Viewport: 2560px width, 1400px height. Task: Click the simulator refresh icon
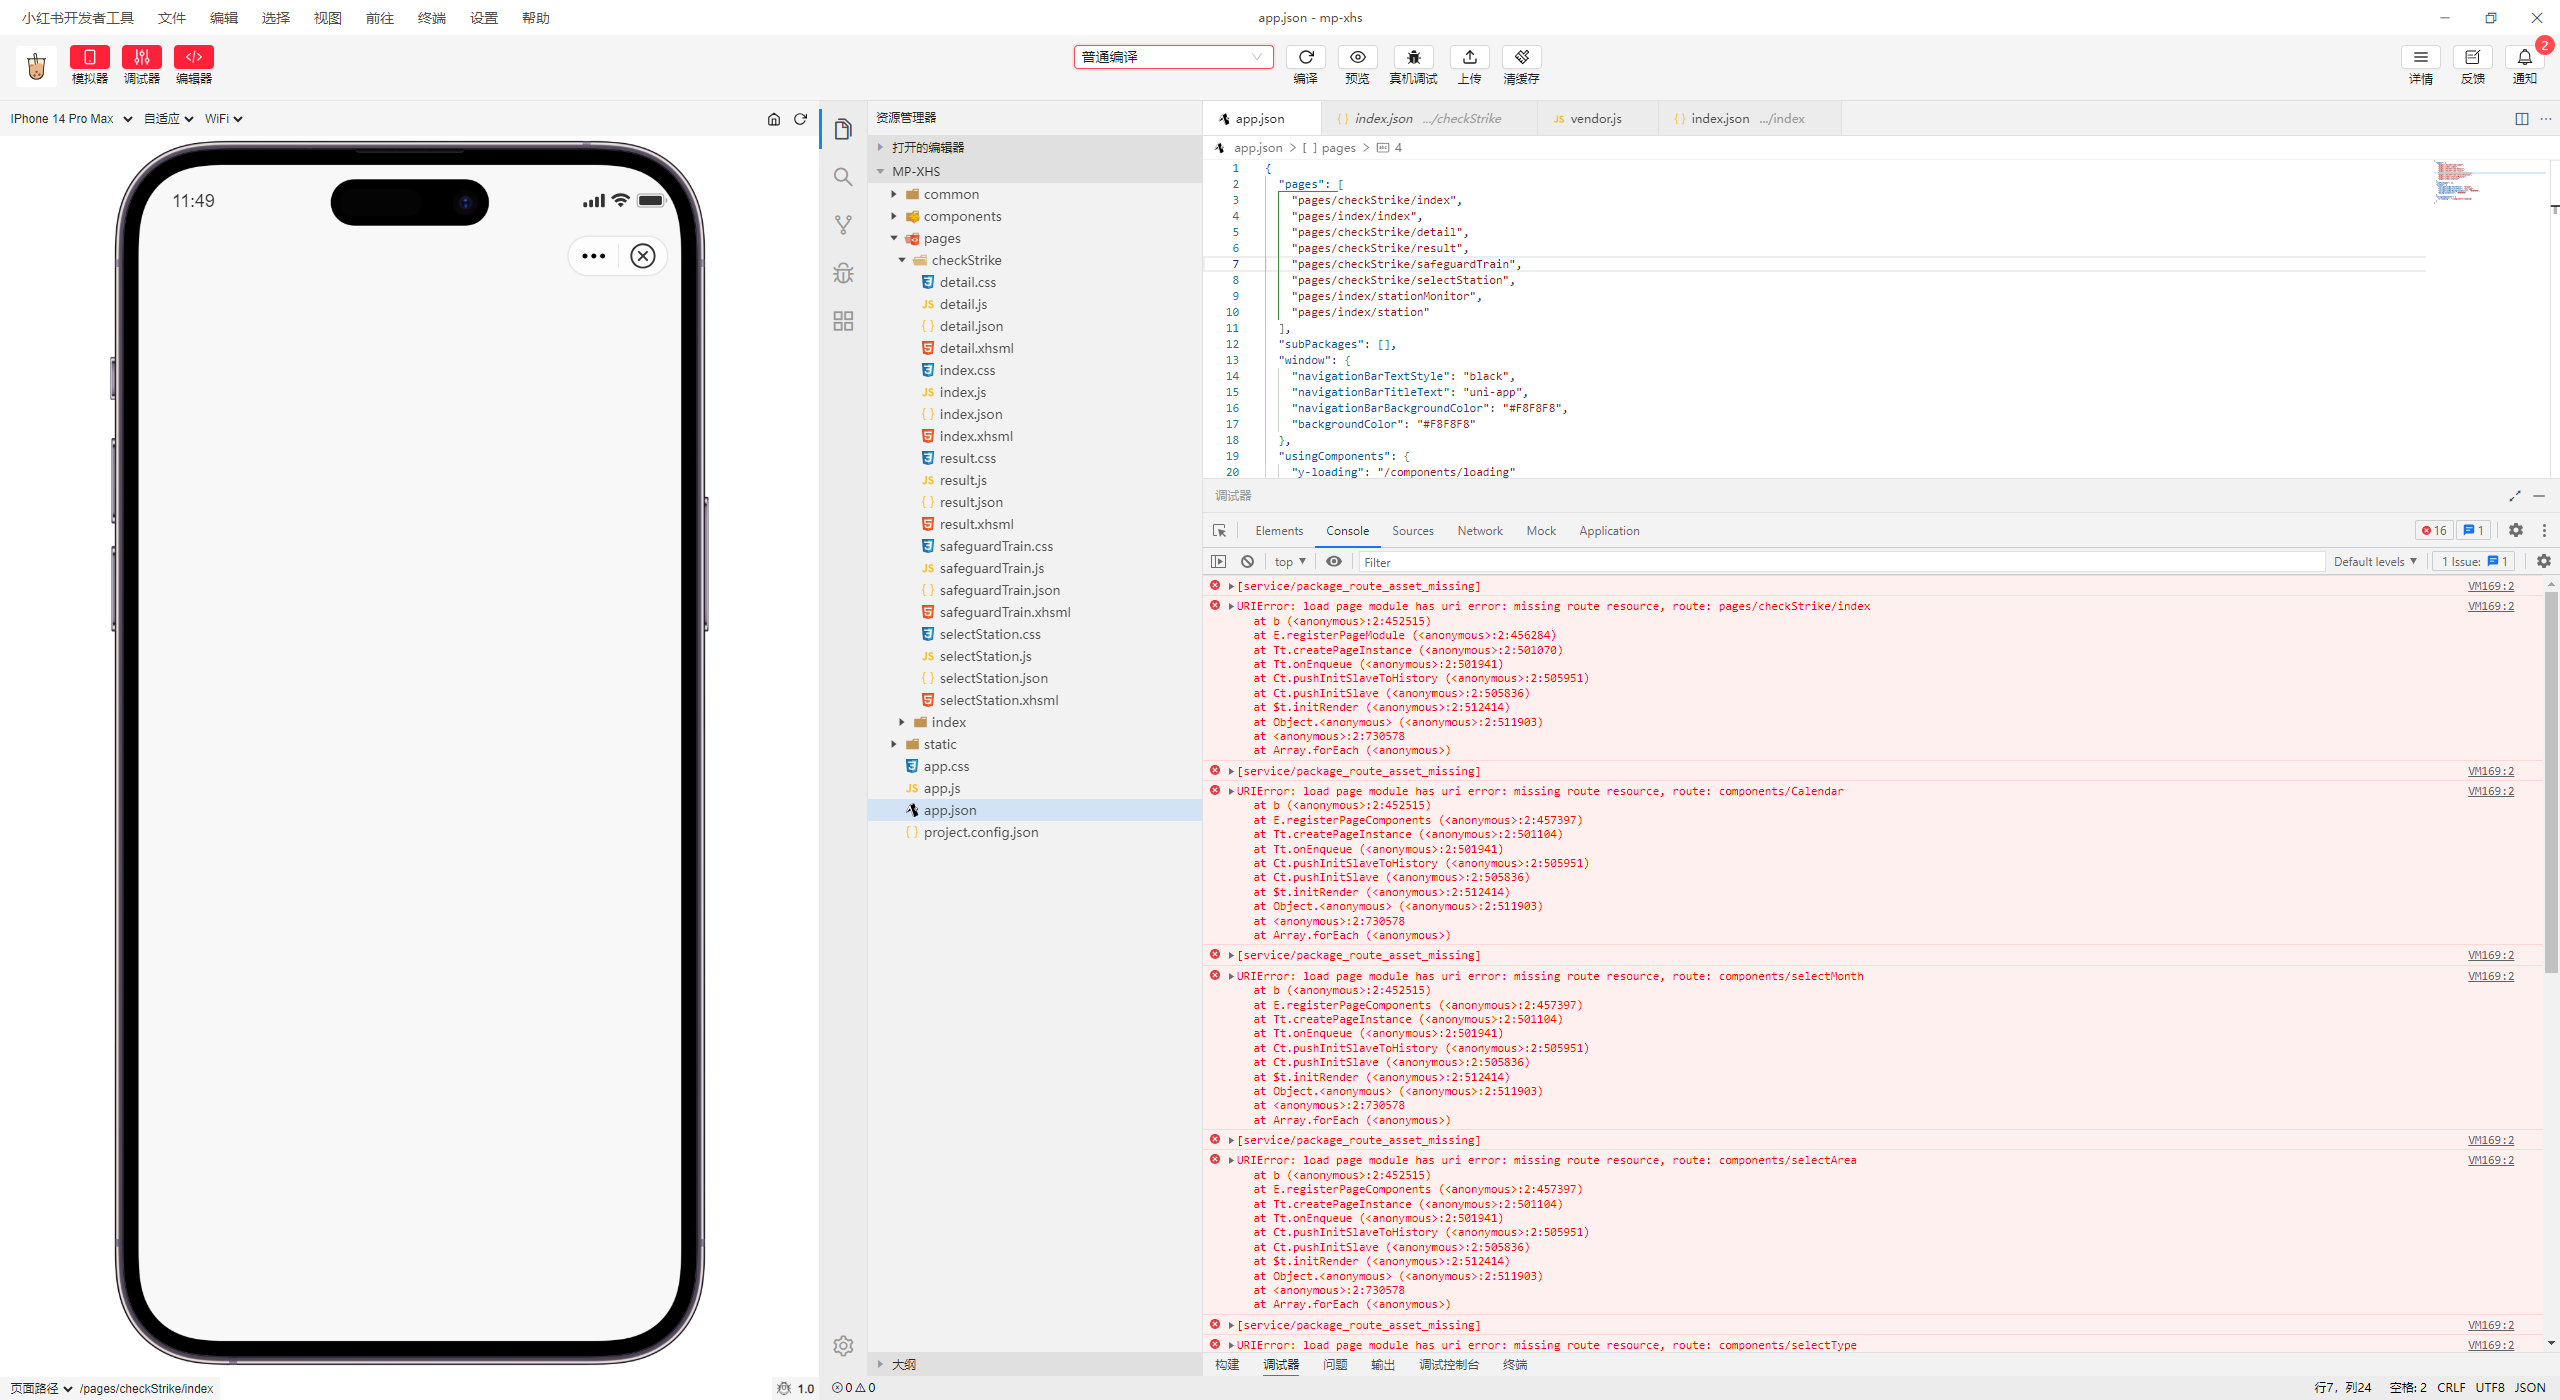tap(800, 119)
